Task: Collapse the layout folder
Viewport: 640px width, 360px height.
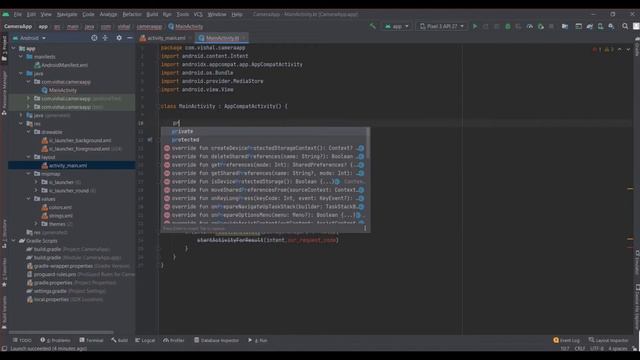Action: click(29, 157)
